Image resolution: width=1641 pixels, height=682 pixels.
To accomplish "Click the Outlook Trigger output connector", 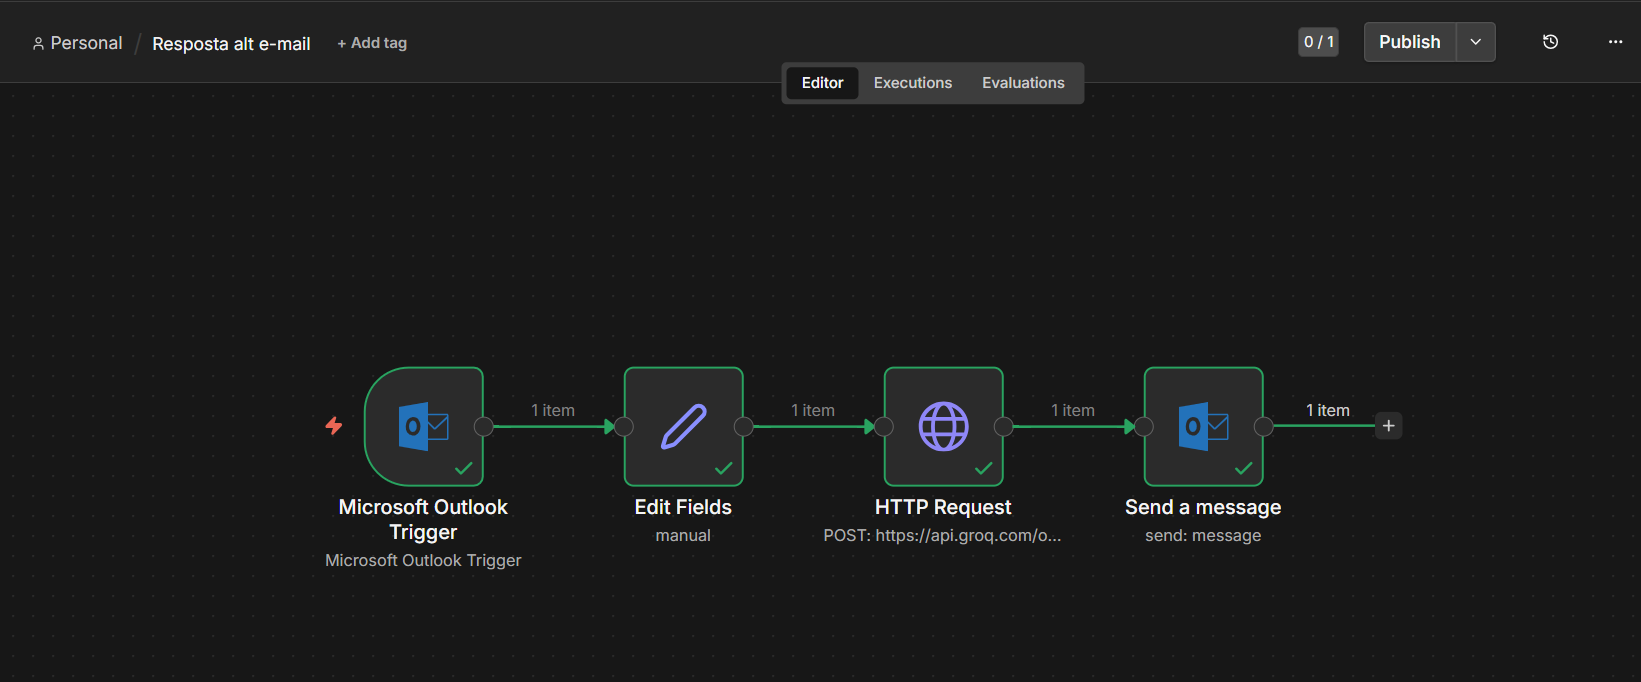I will [x=484, y=427].
